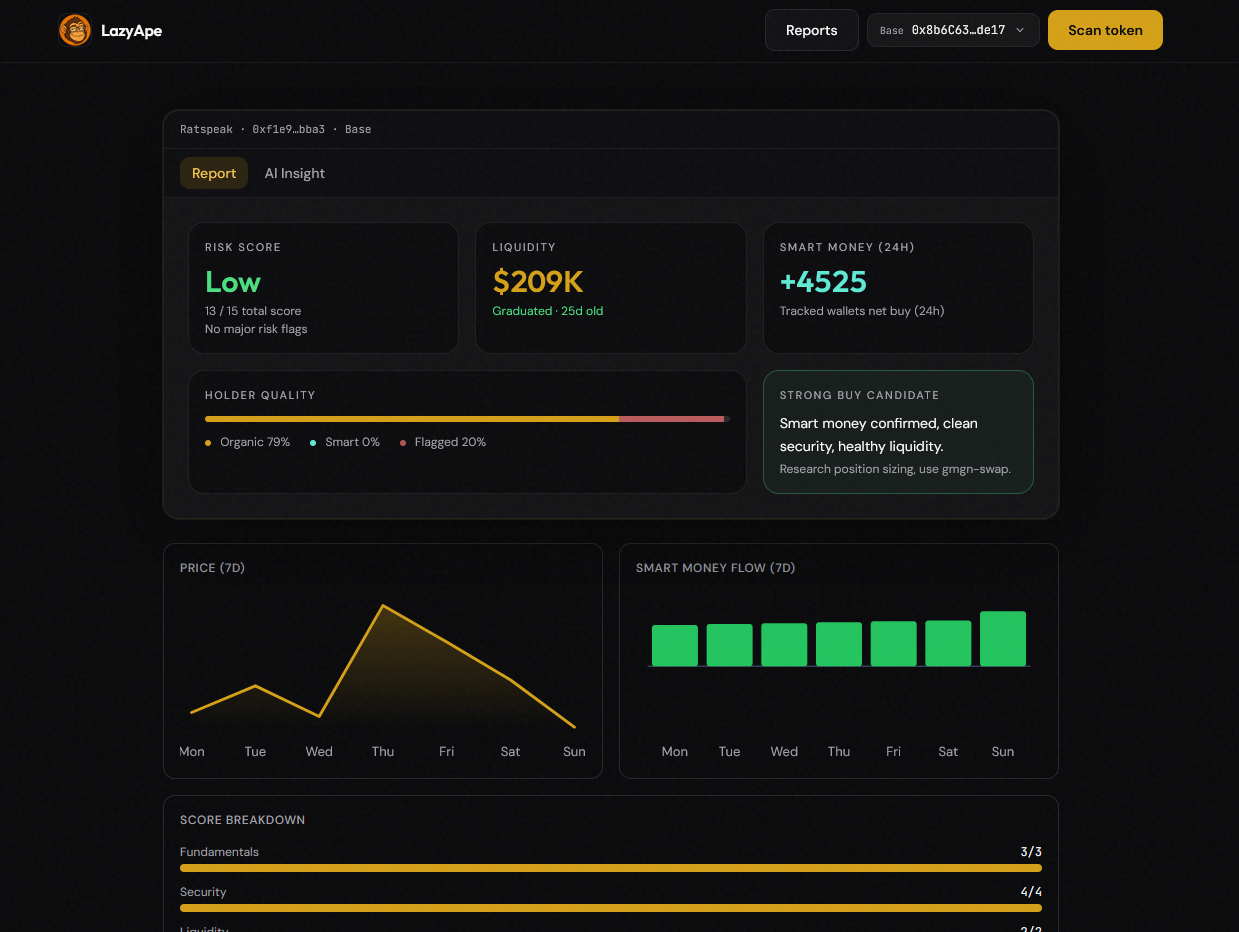The image size is (1239, 932).
Task: Click the Scan token button
Action: [x=1105, y=30]
